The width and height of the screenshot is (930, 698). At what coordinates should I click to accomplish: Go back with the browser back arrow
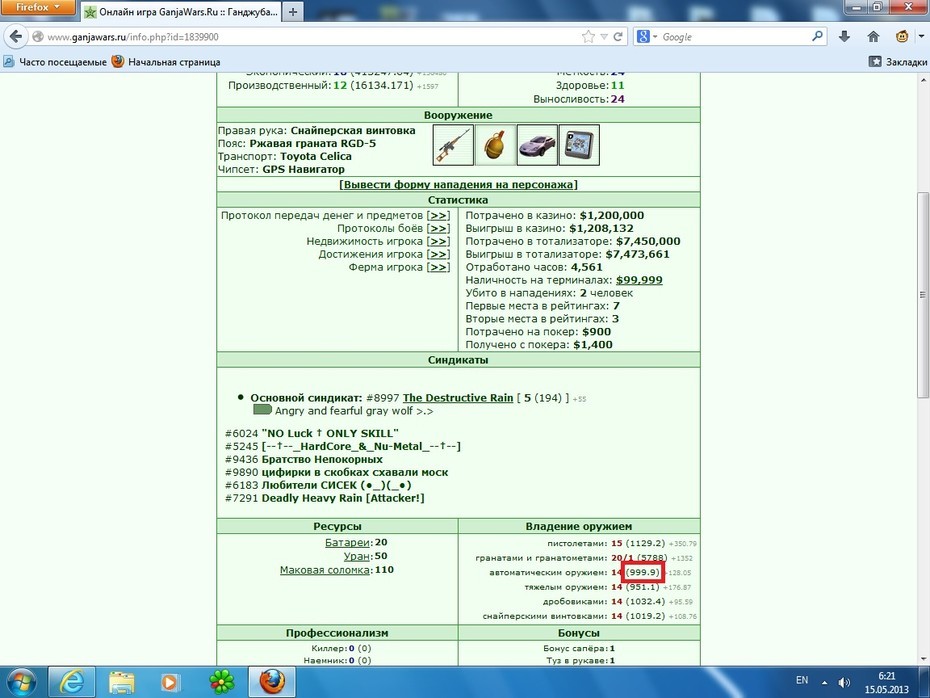pos(16,37)
